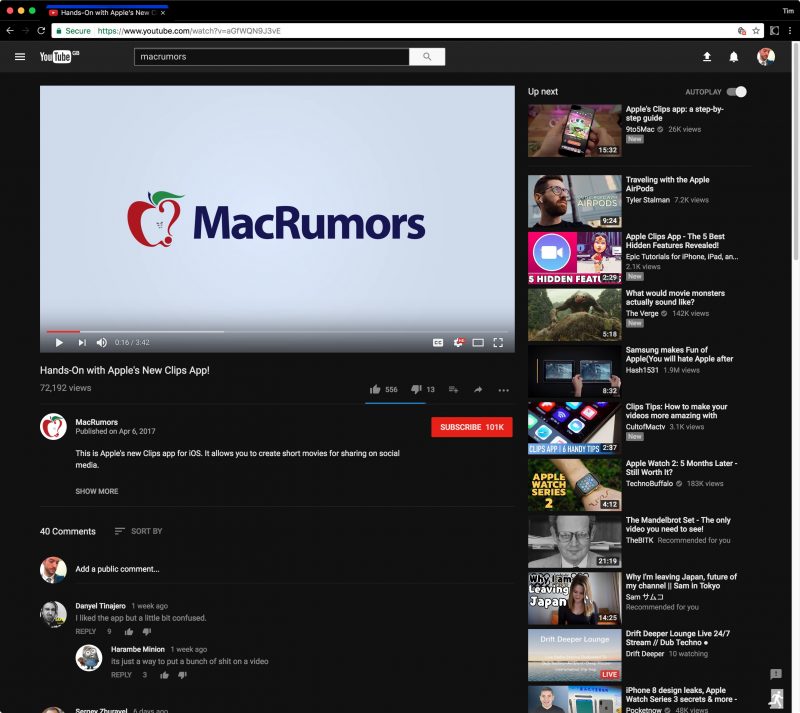Open 9to5Mac channel name
The image size is (800, 713).
point(640,129)
